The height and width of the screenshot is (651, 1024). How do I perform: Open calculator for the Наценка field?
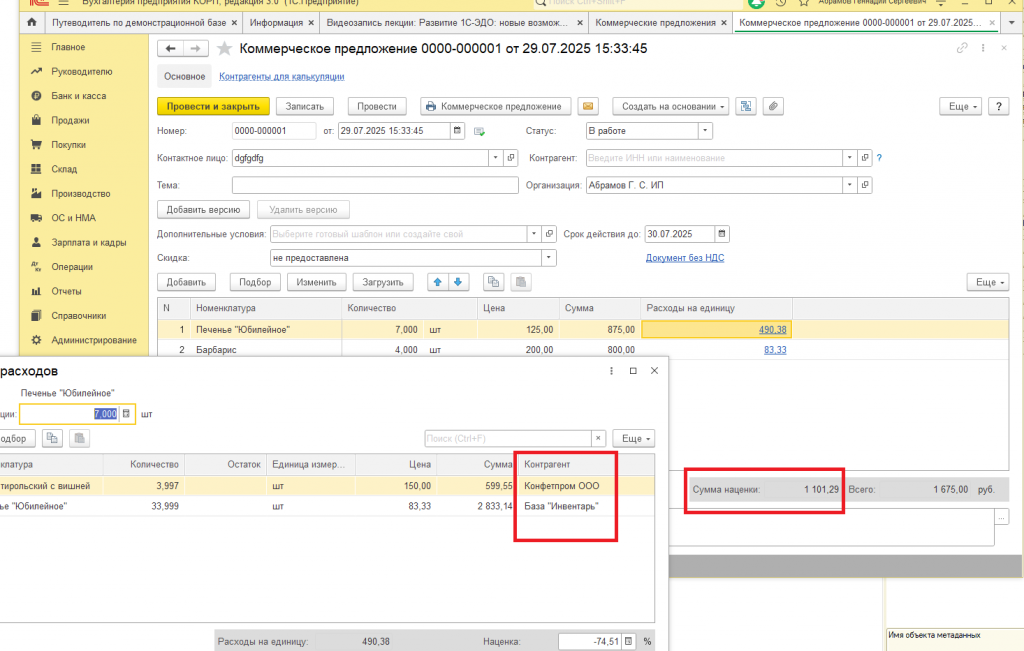(x=628, y=642)
